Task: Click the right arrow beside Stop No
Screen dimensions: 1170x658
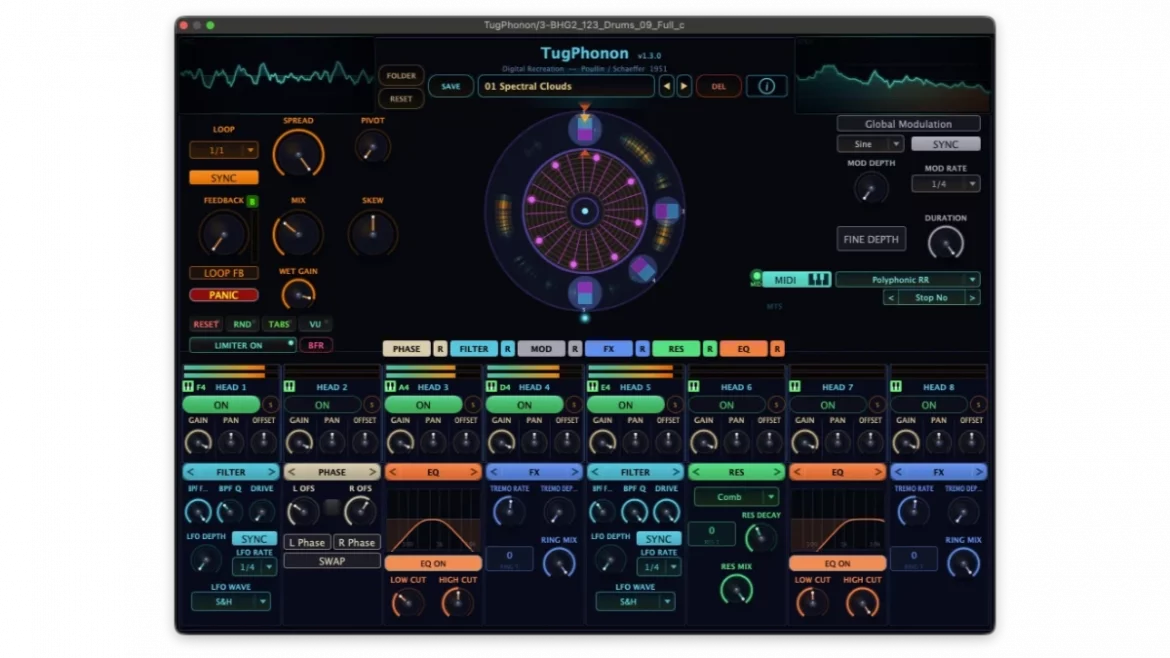Action: pos(972,298)
